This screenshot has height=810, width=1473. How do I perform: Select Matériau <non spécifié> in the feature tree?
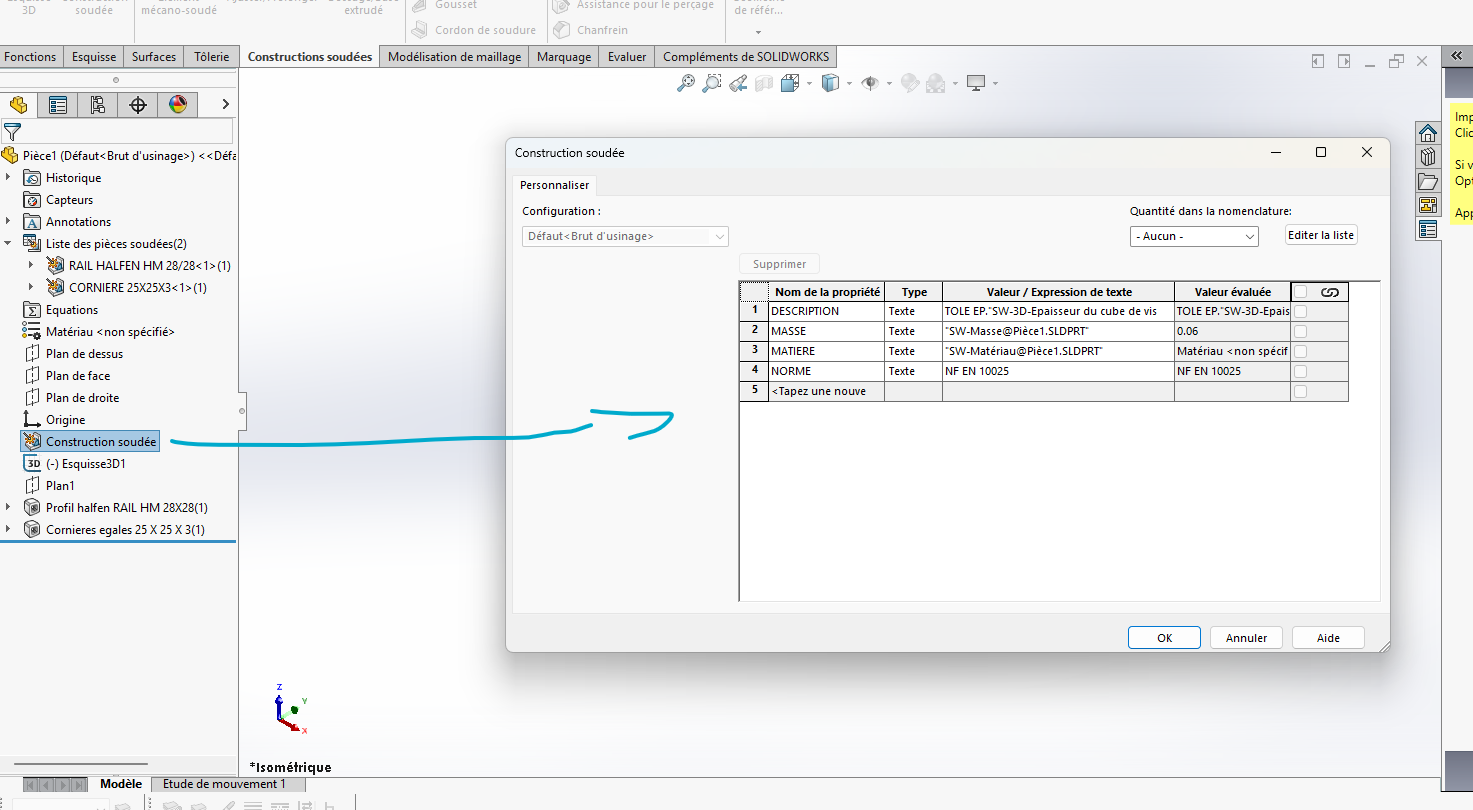click(x=110, y=332)
